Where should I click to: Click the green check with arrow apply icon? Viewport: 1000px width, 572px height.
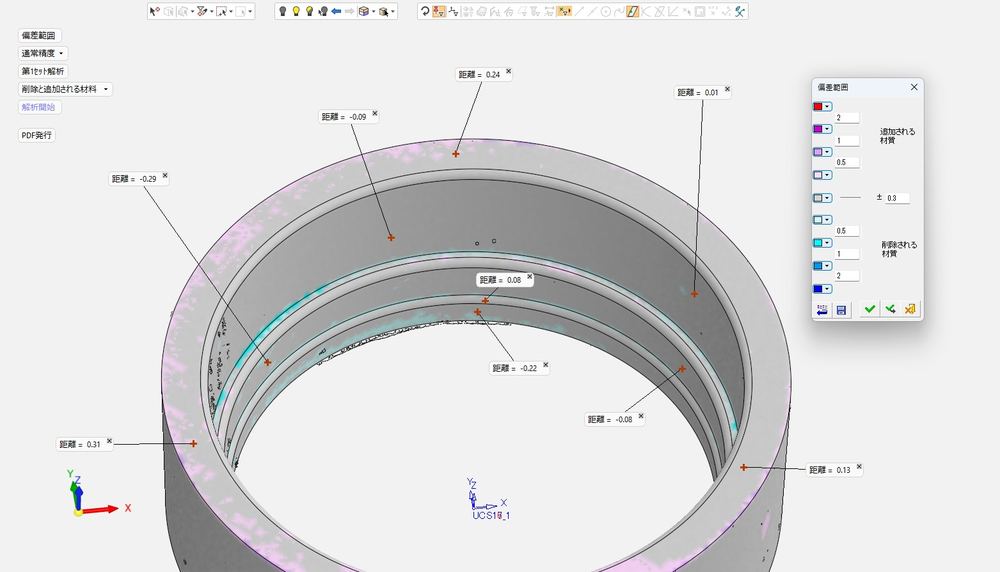pos(890,309)
